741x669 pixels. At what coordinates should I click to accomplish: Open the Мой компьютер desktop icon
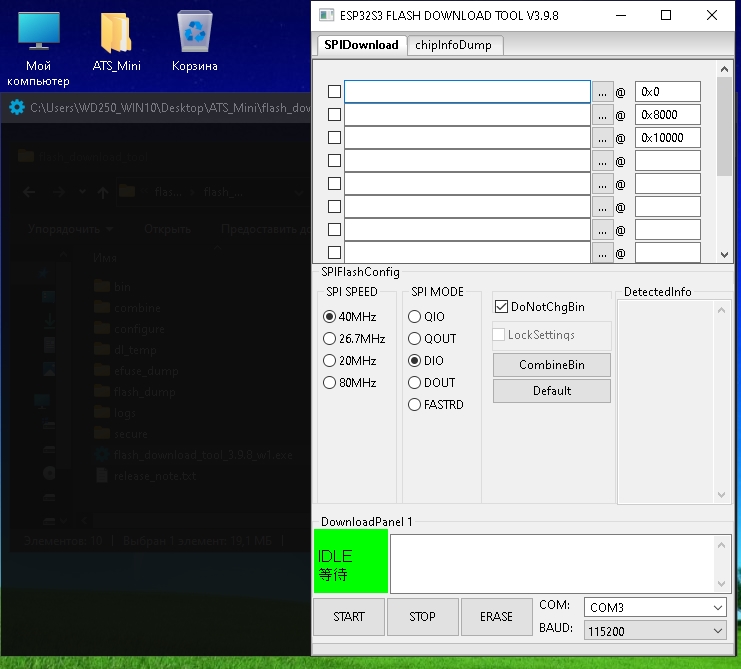pyautogui.click(x=38, y=47)
